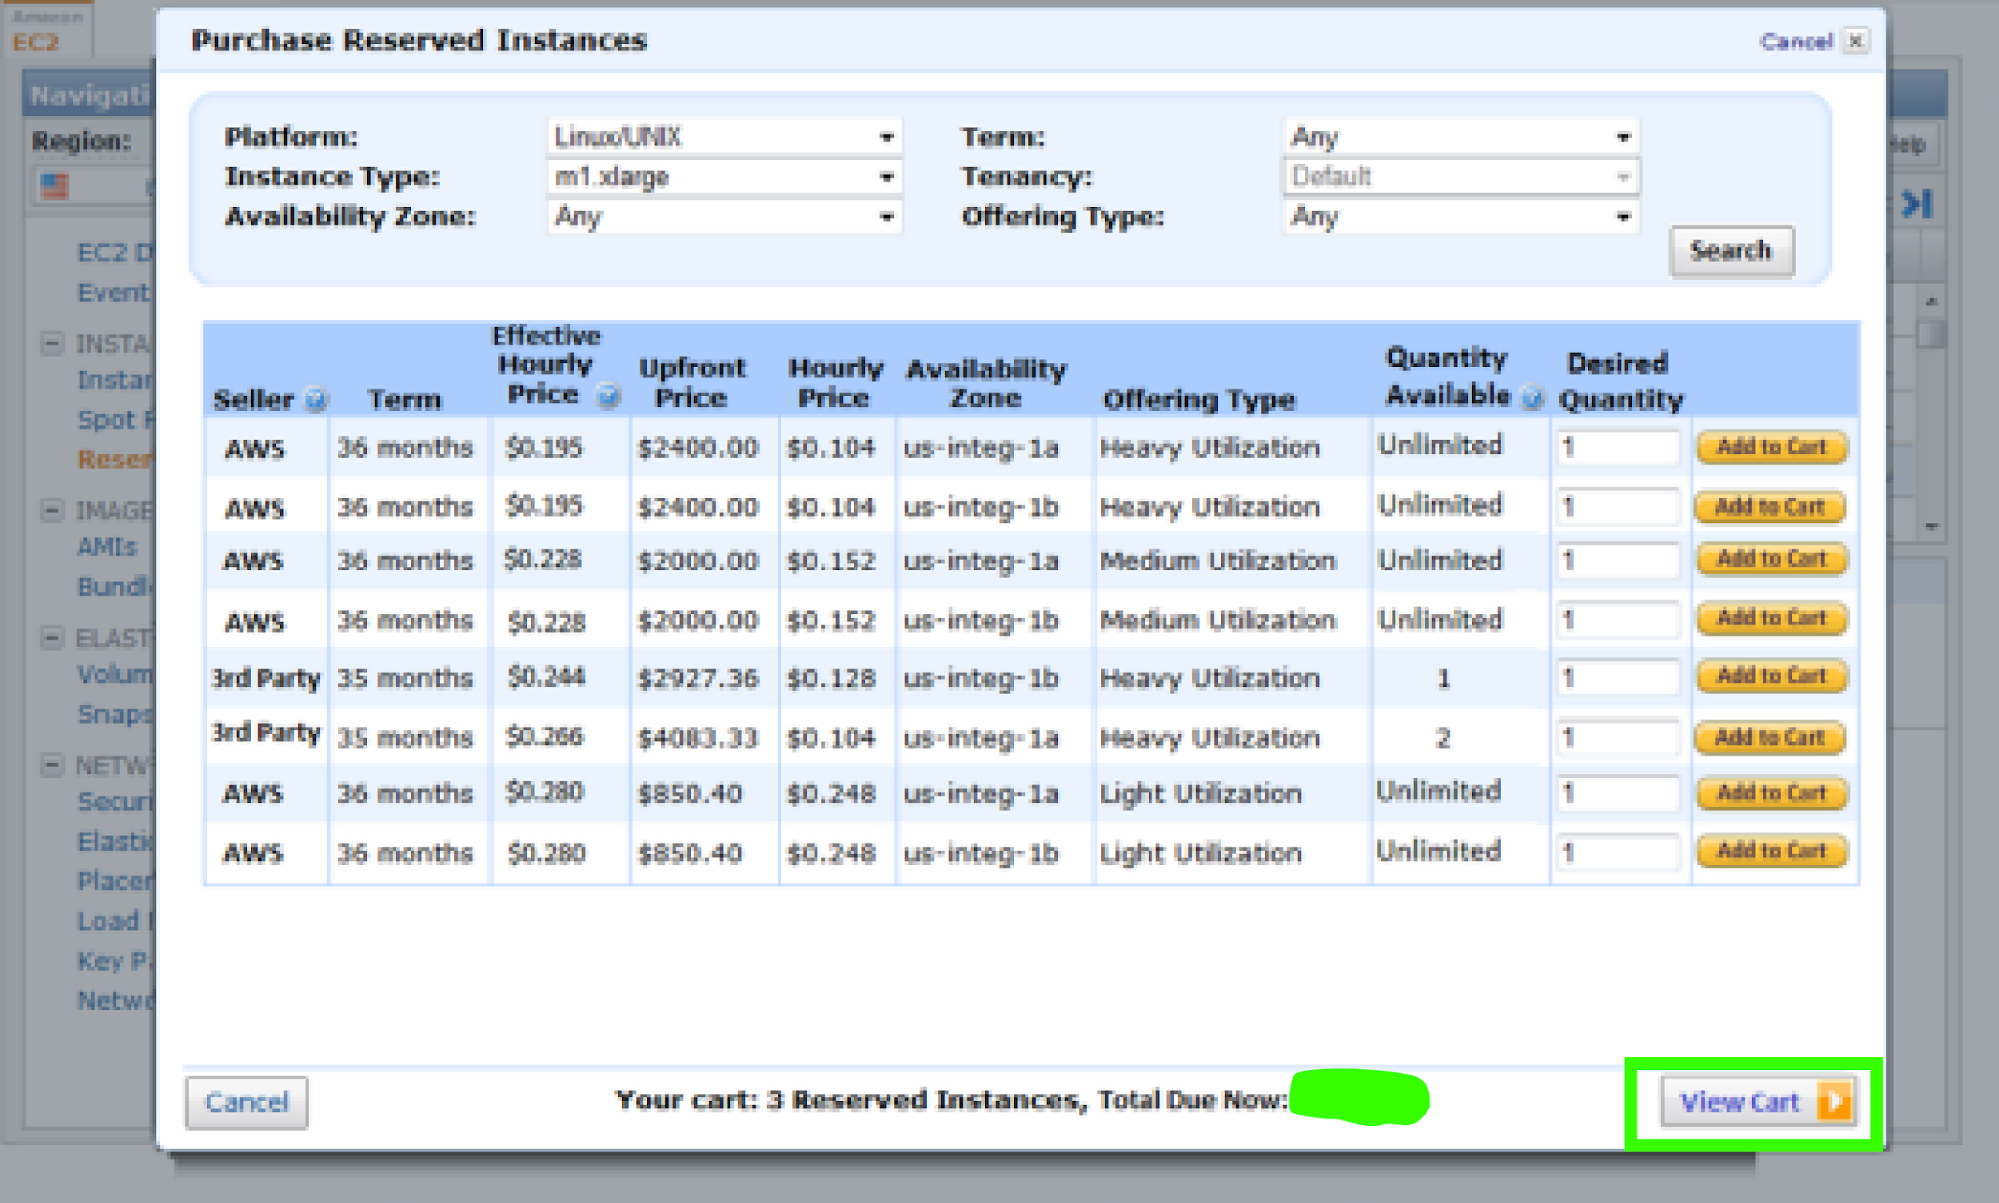Image resolution: width=1999 pixels, height=1203 pixels.
Task: Open the Instance Type dropdown
Action: pos(725,177)
